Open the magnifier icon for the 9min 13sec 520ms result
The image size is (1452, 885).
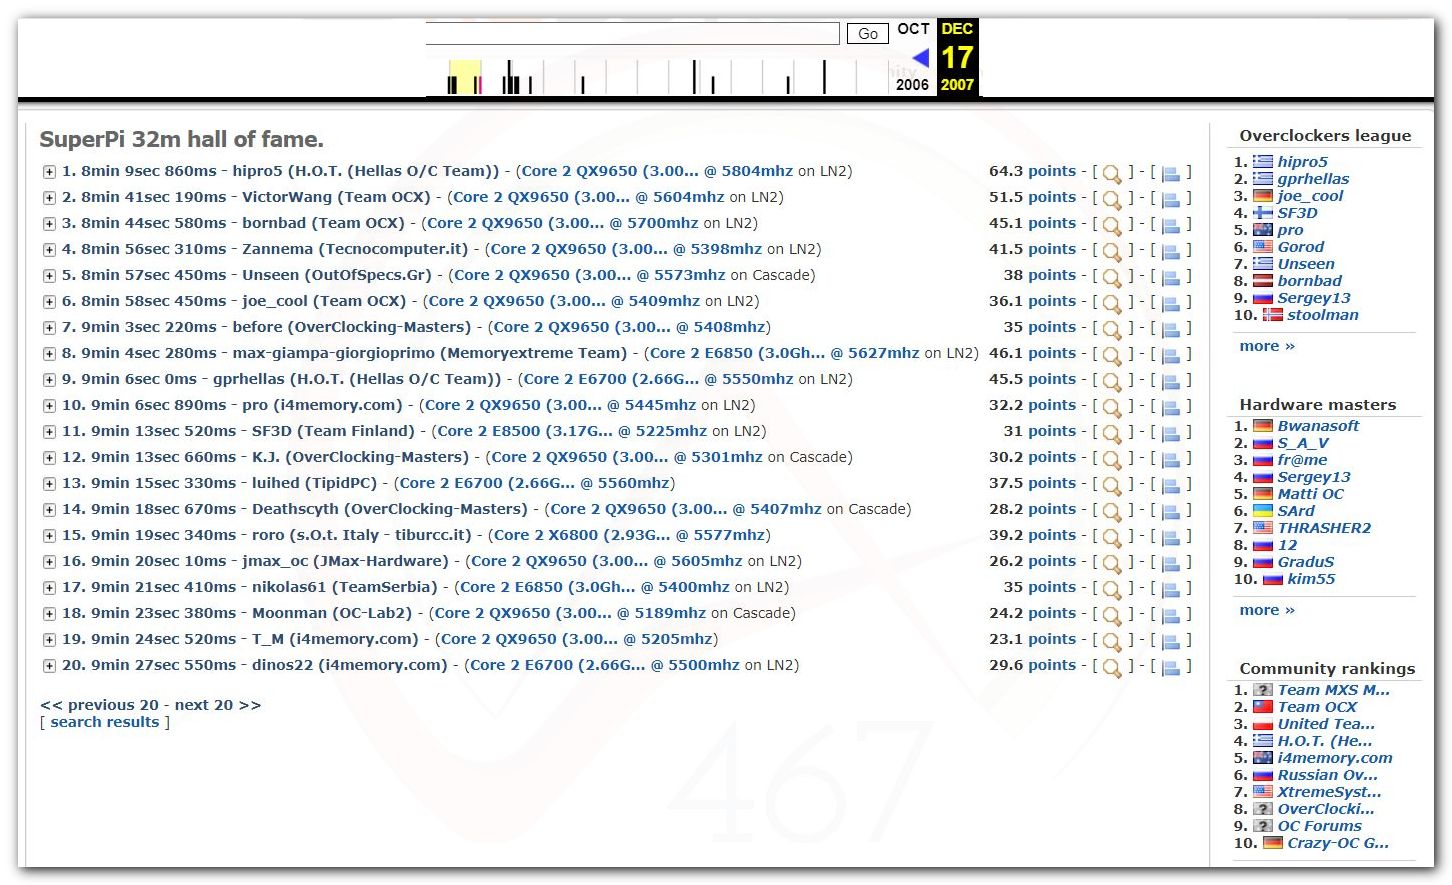coord(1111,433)
